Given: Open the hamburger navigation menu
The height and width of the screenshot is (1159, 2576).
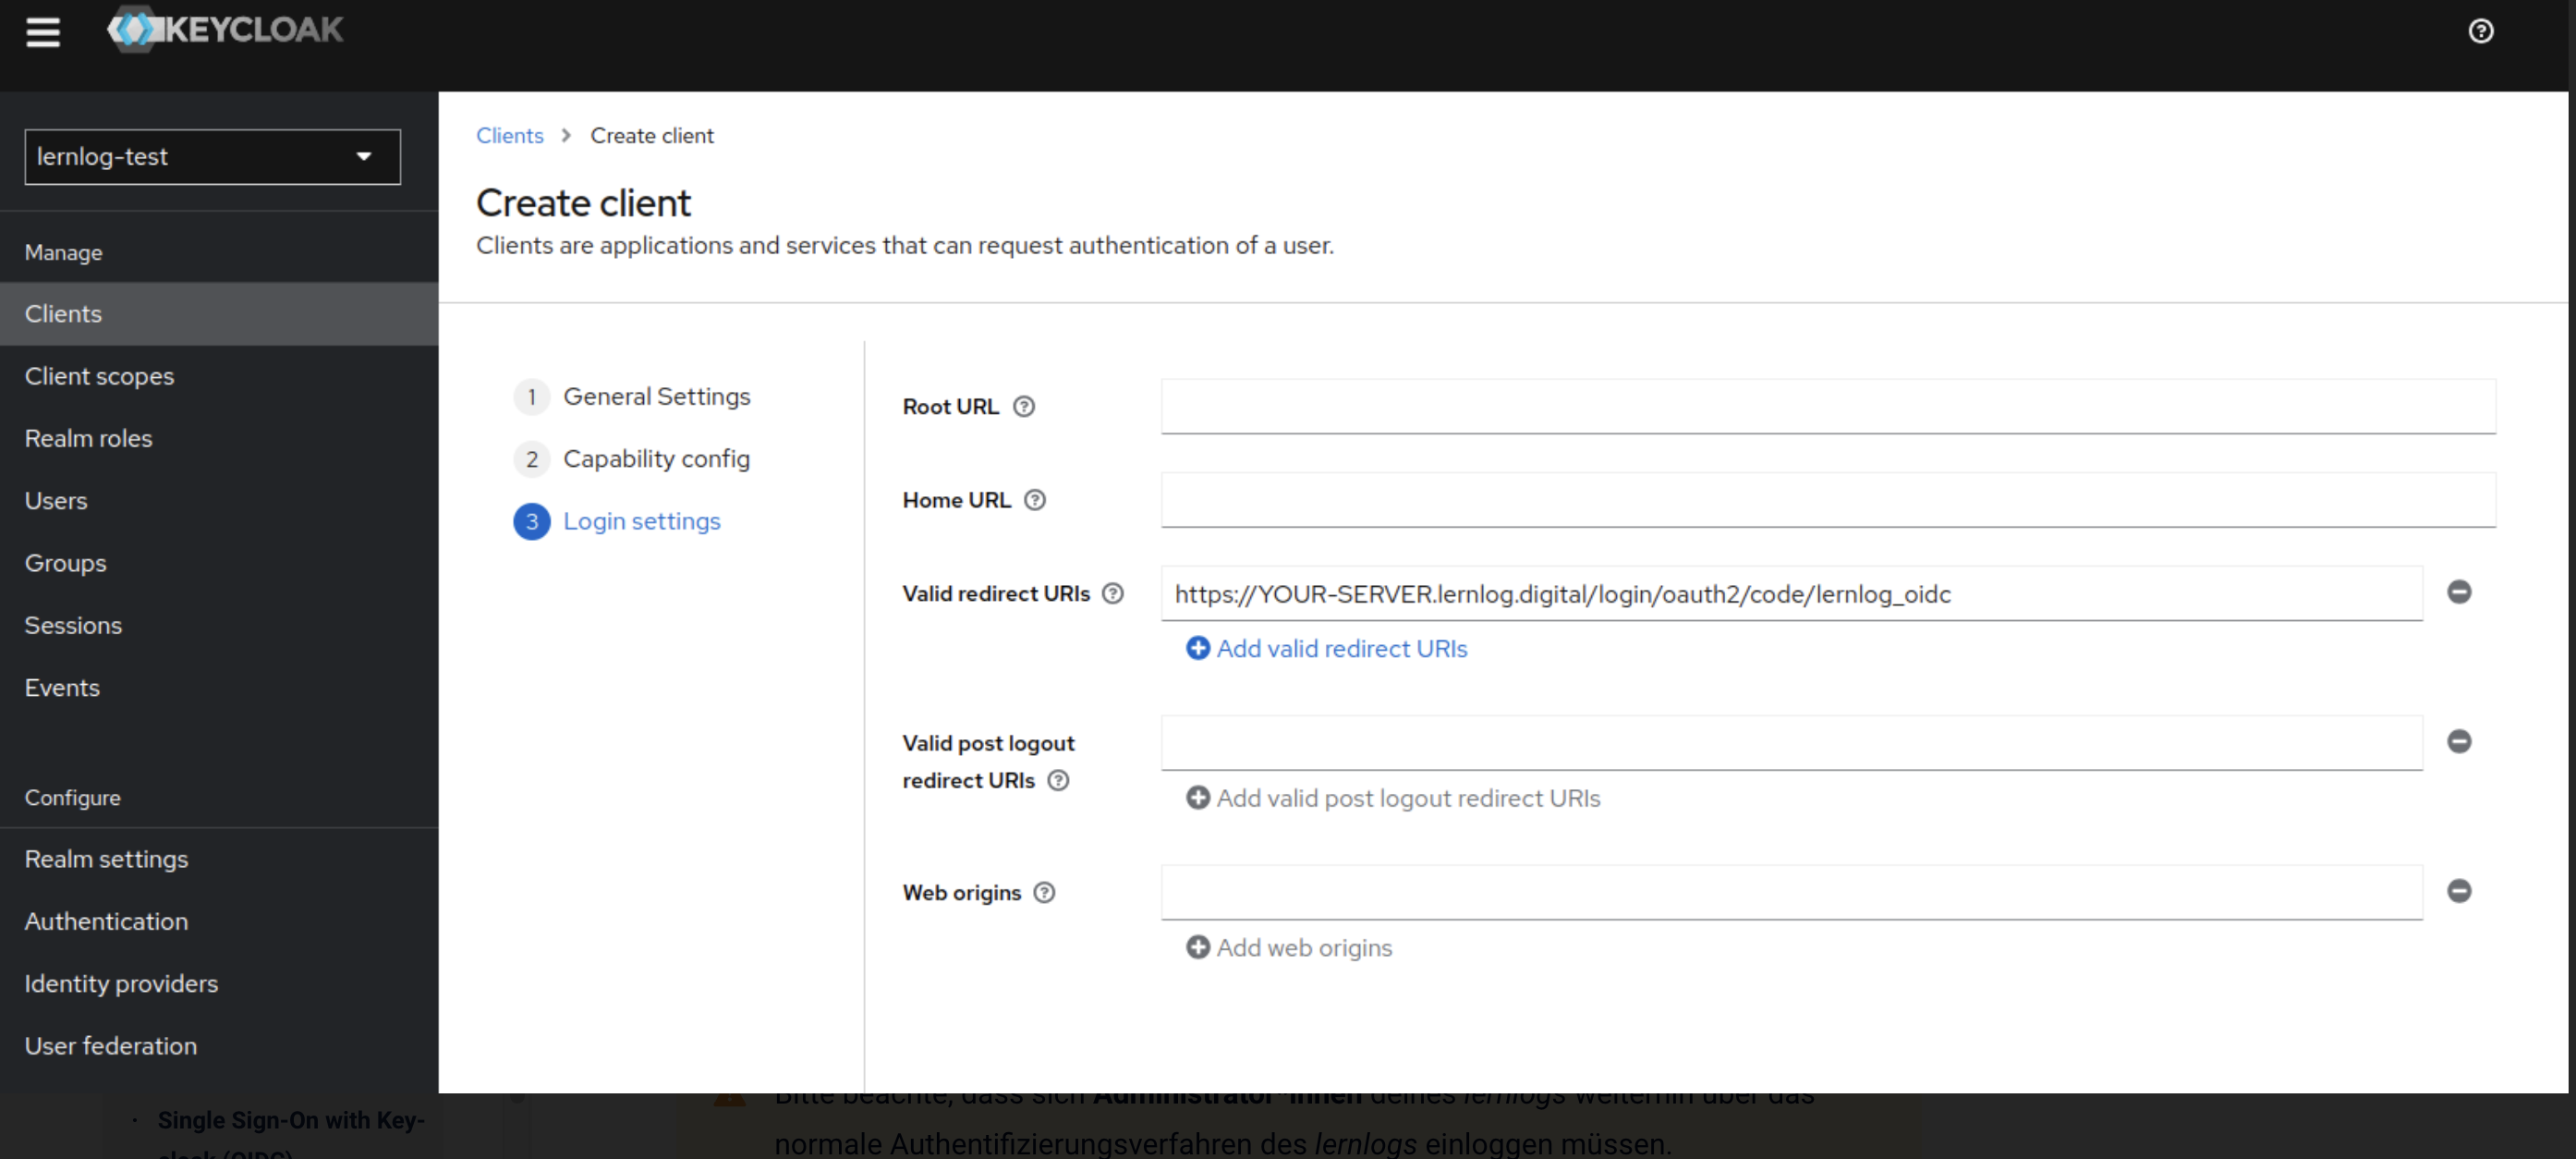Looking at the screenshot, I should pyautogui.click(x=43, y=33).
